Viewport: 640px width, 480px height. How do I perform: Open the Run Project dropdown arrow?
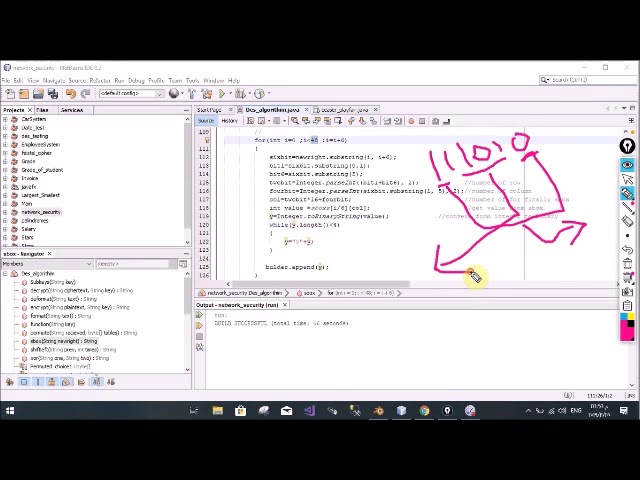230,94
